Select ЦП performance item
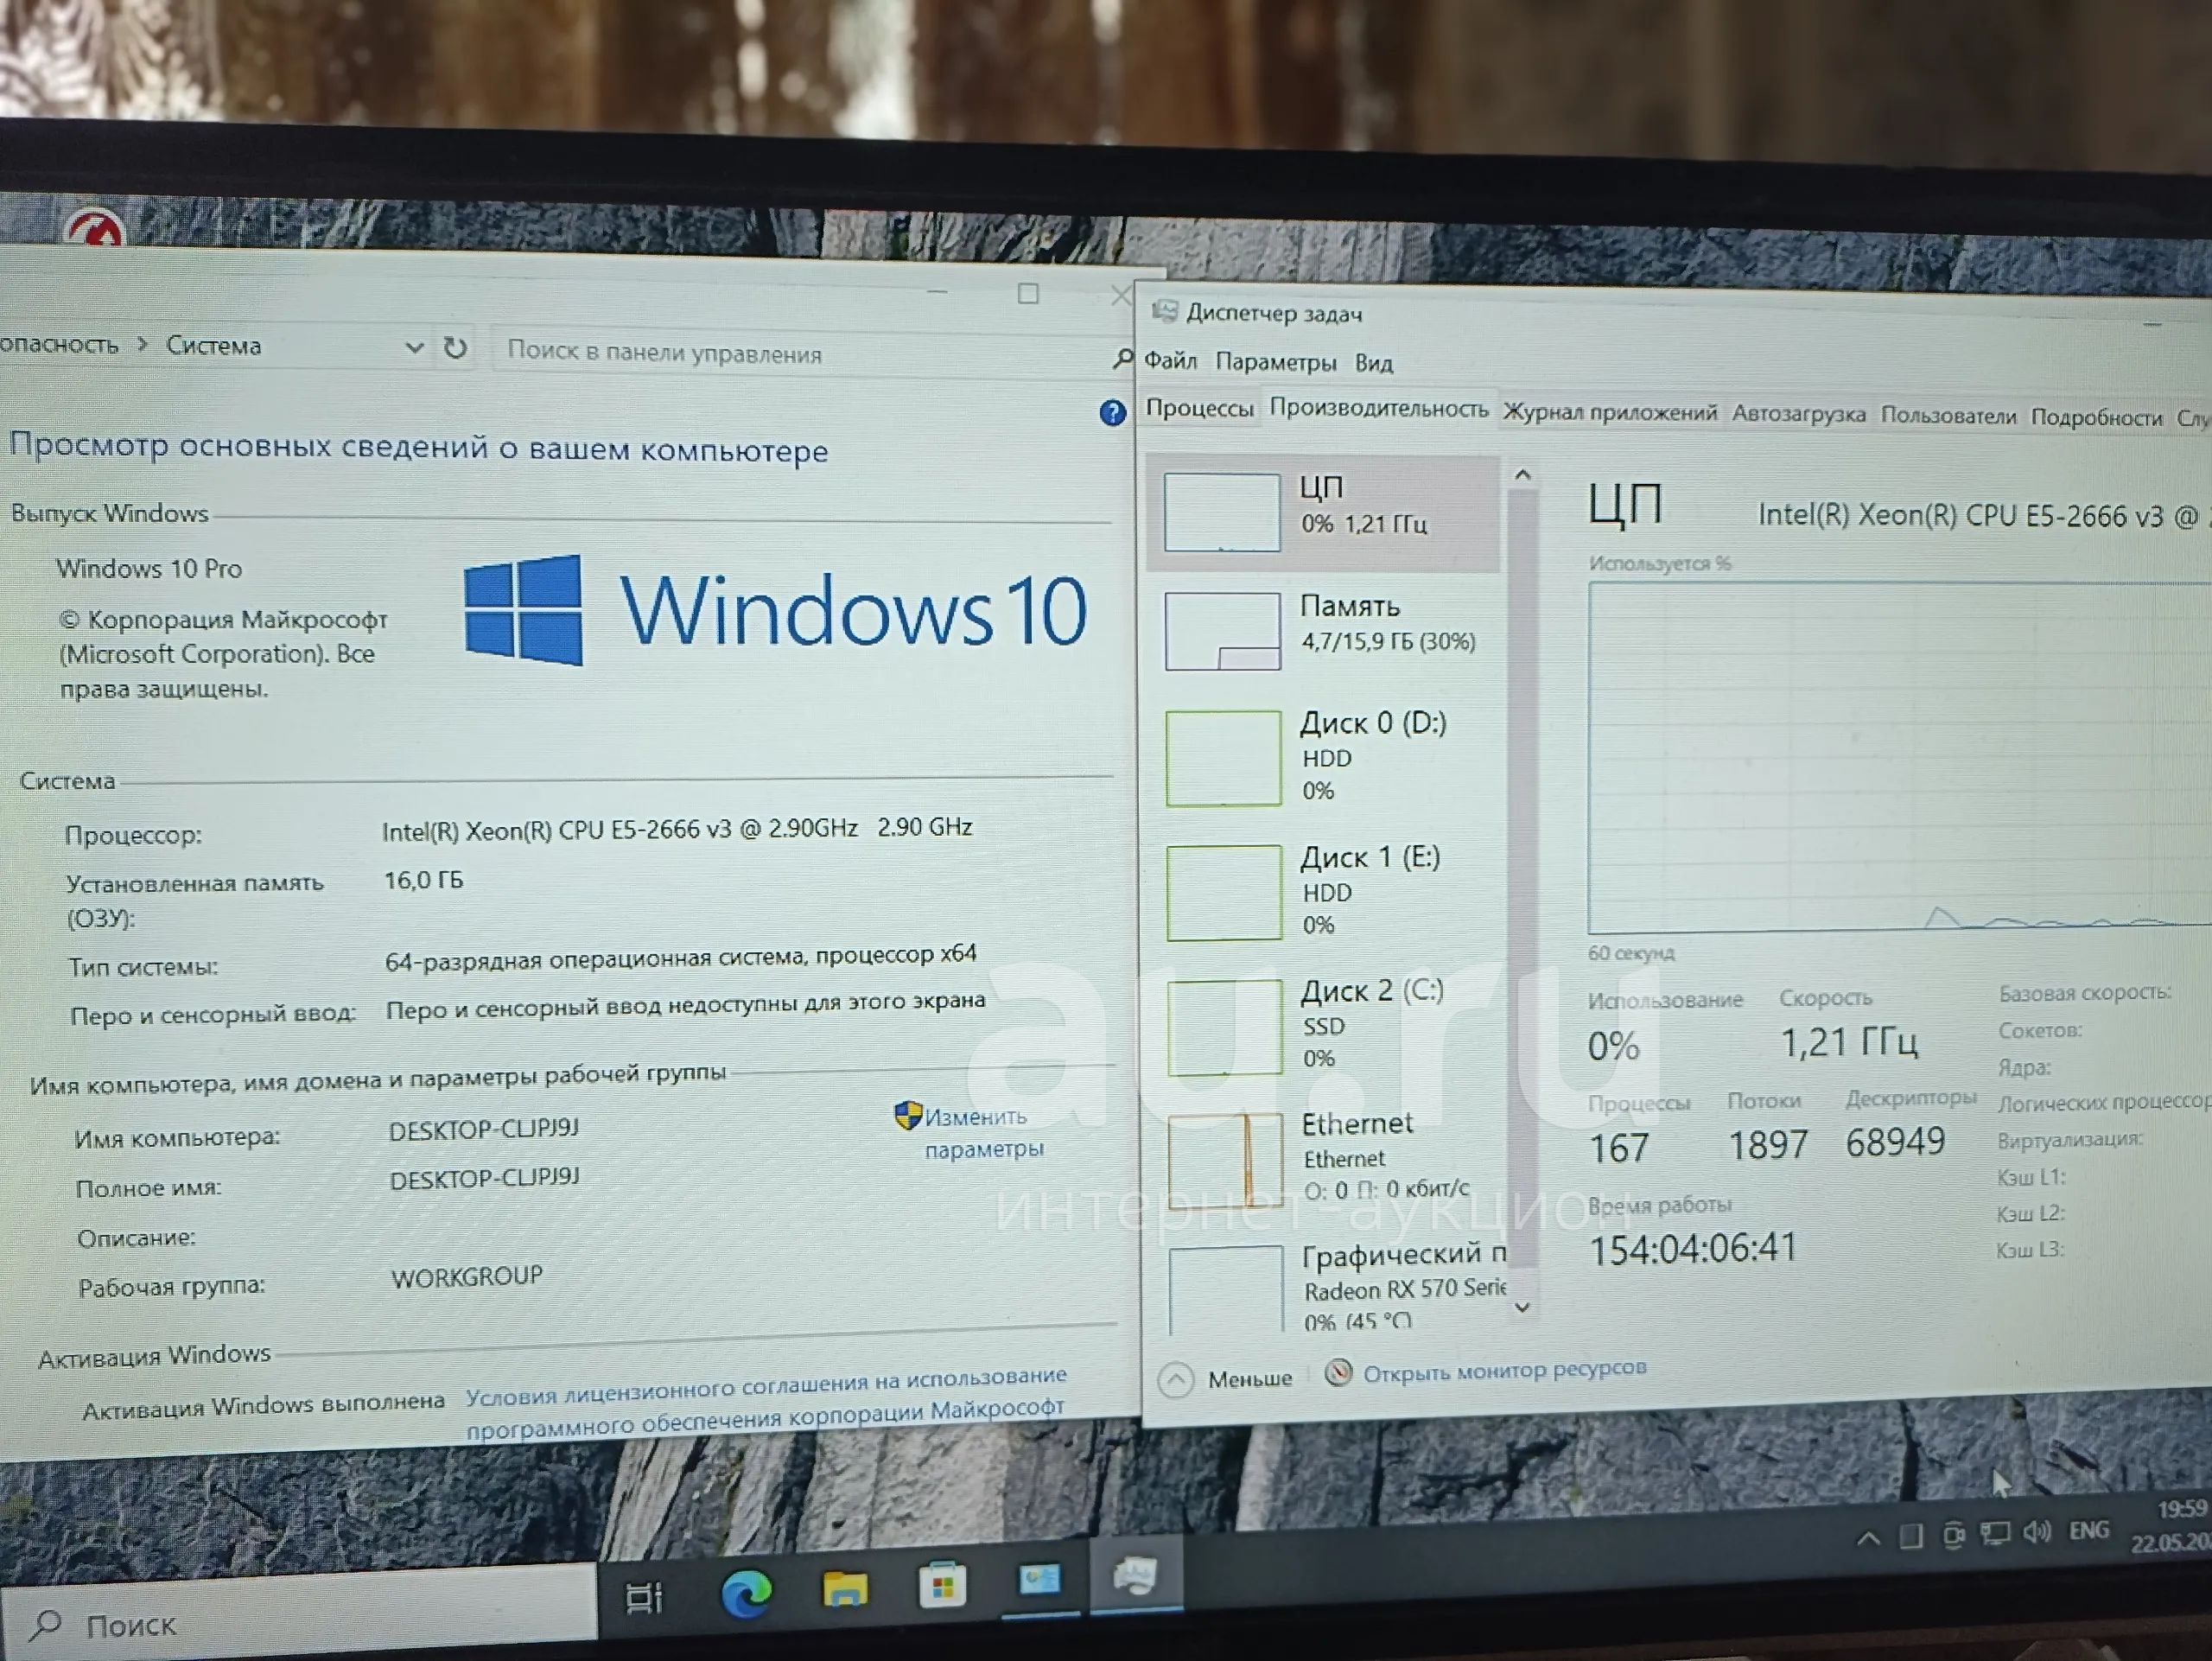The height and width of the screenshot is (1661, 2212). (x=1322, y=512)
